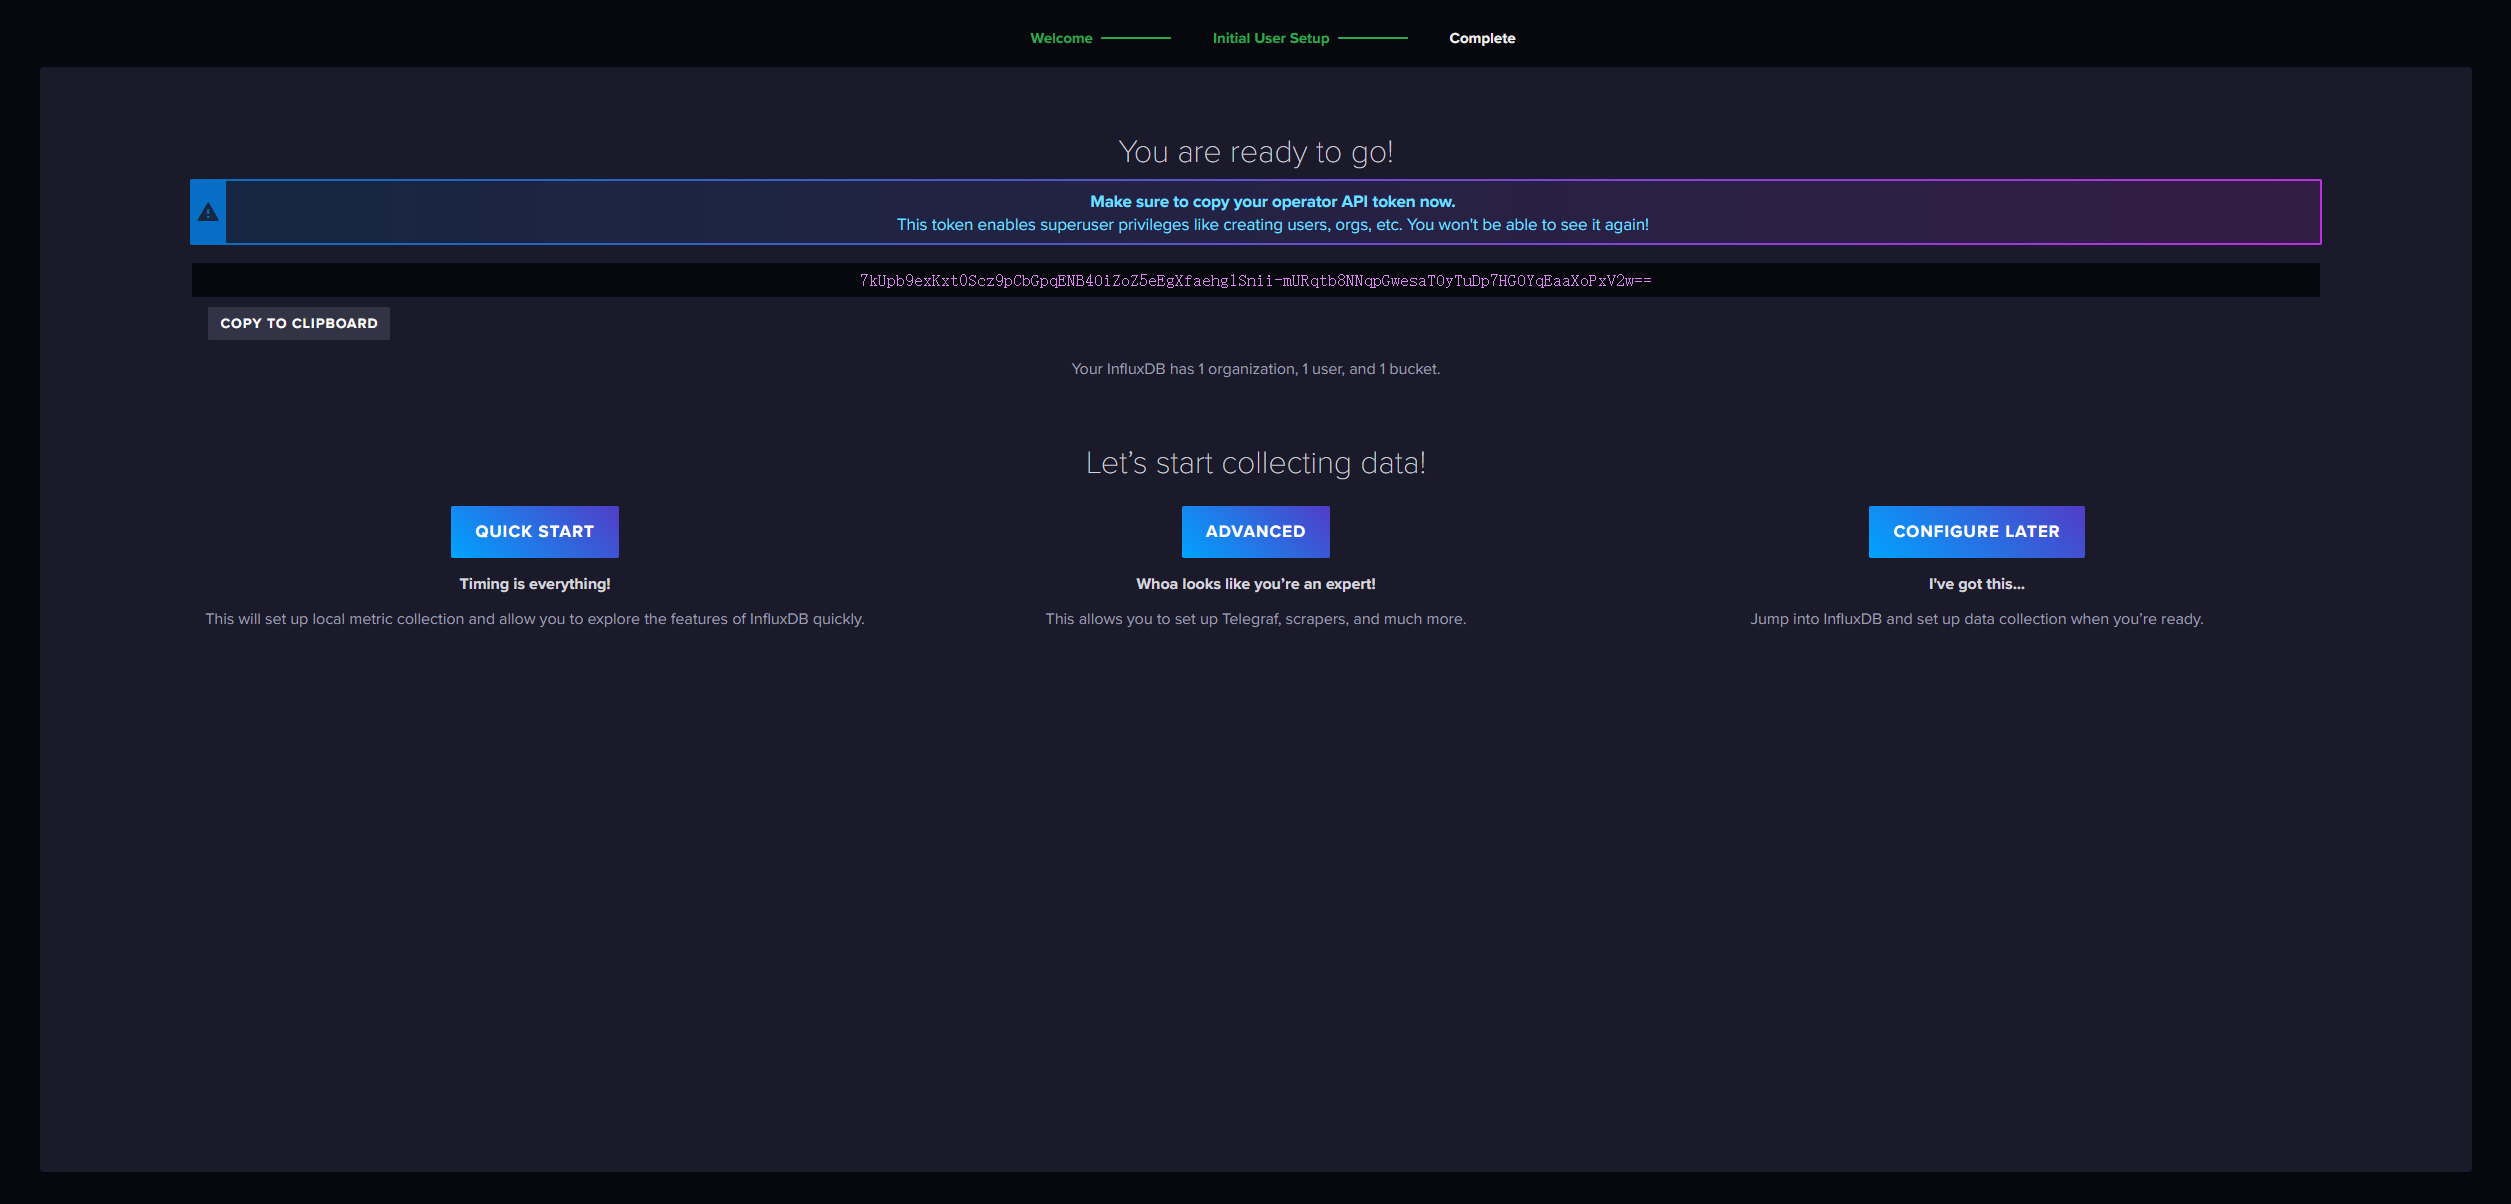Click the warning triangle alert icon
This screenshot has width=2511, height=1204.
(208, 212)
